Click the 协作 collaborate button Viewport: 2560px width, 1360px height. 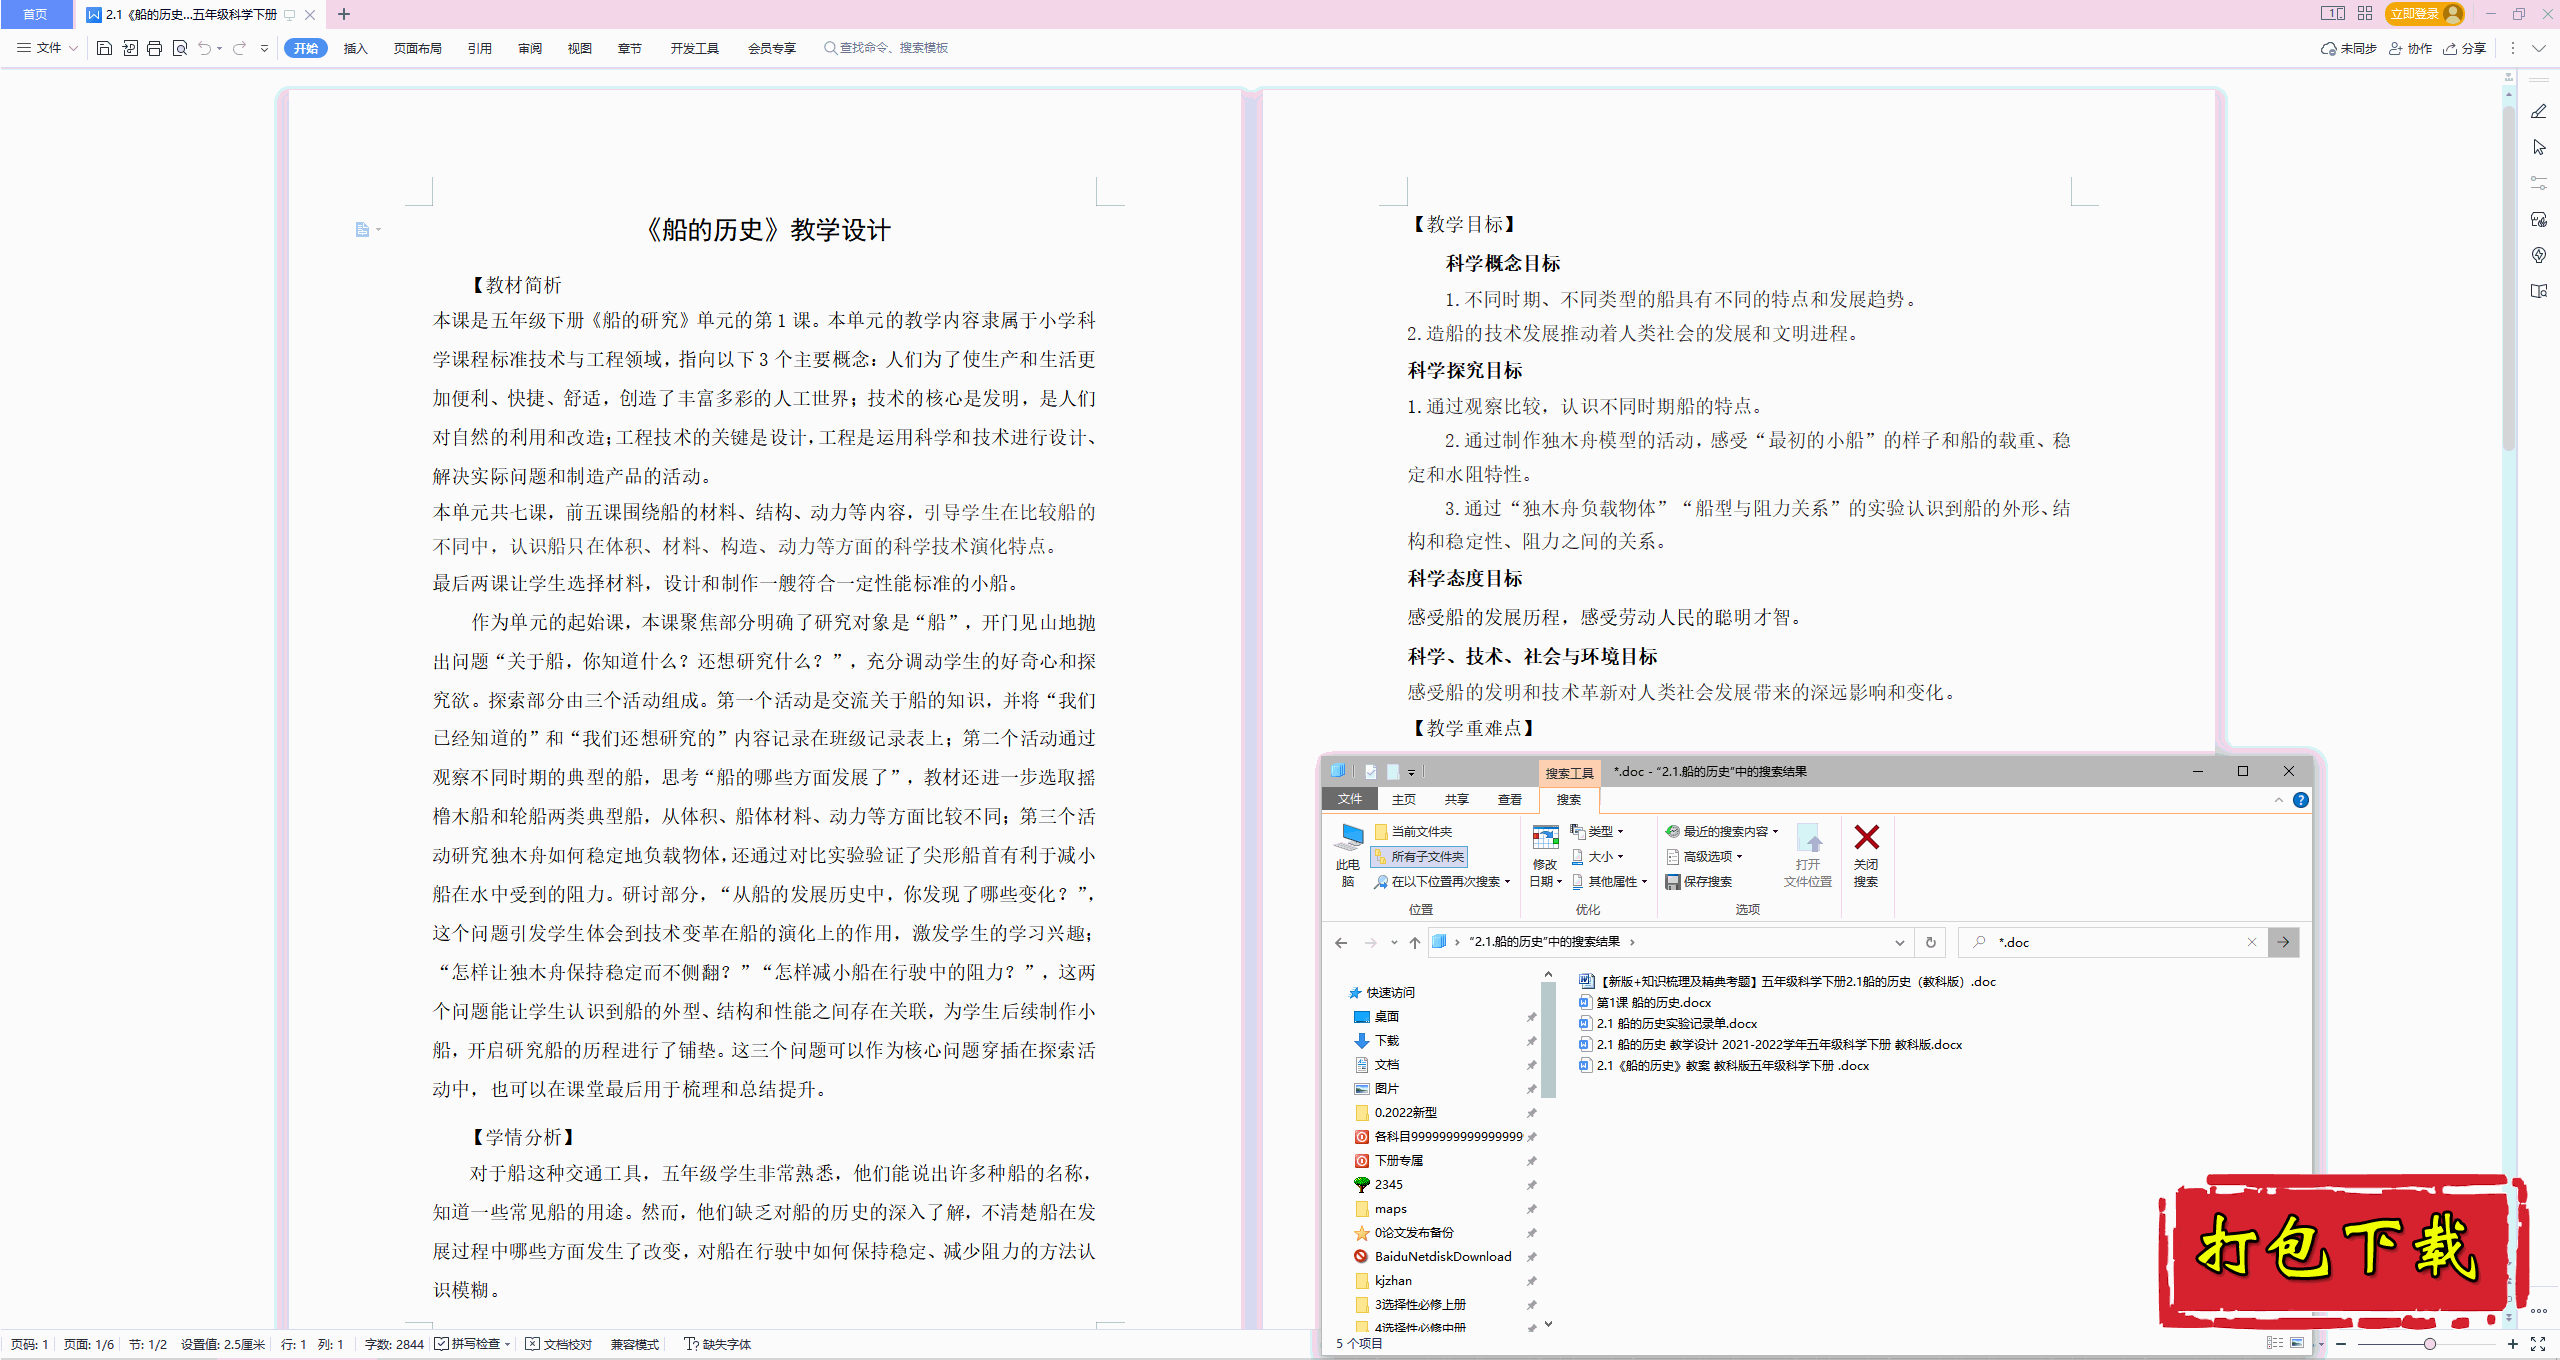pos(2410,48)
